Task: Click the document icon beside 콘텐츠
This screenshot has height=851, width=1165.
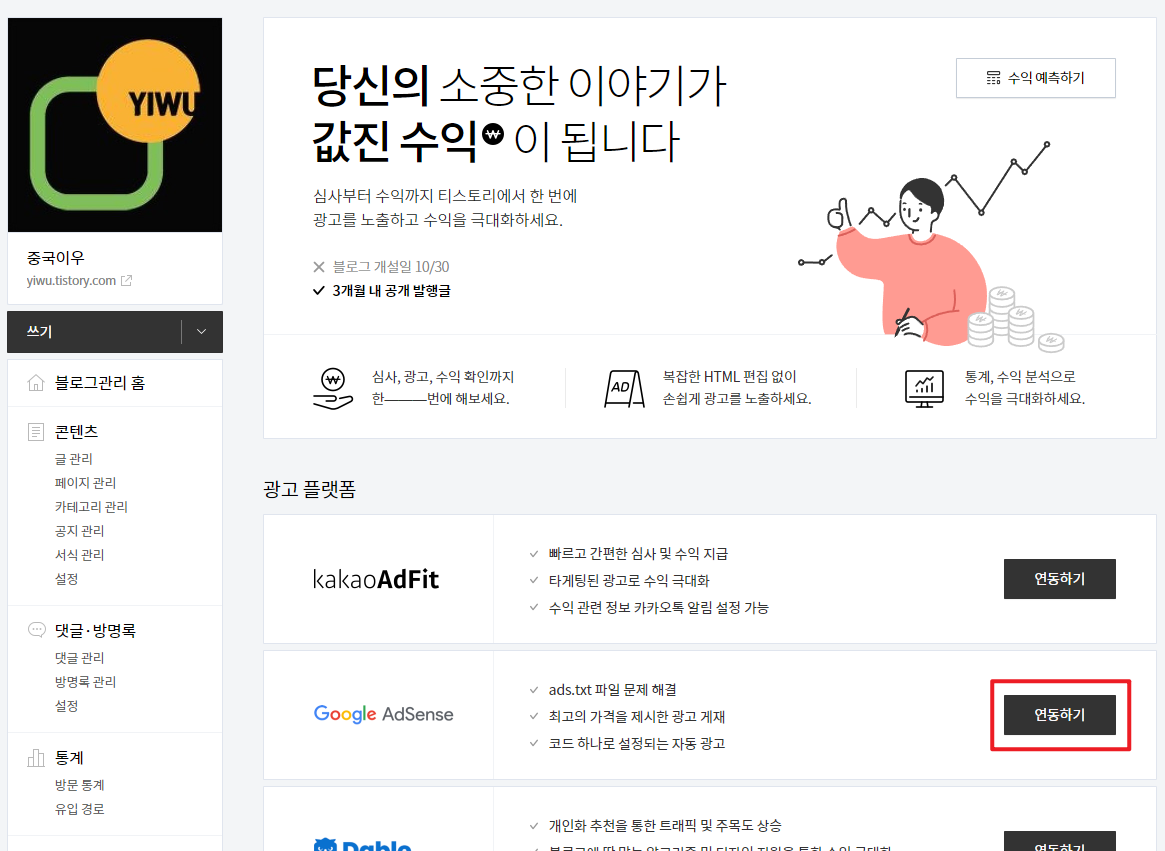Action: 36,432
